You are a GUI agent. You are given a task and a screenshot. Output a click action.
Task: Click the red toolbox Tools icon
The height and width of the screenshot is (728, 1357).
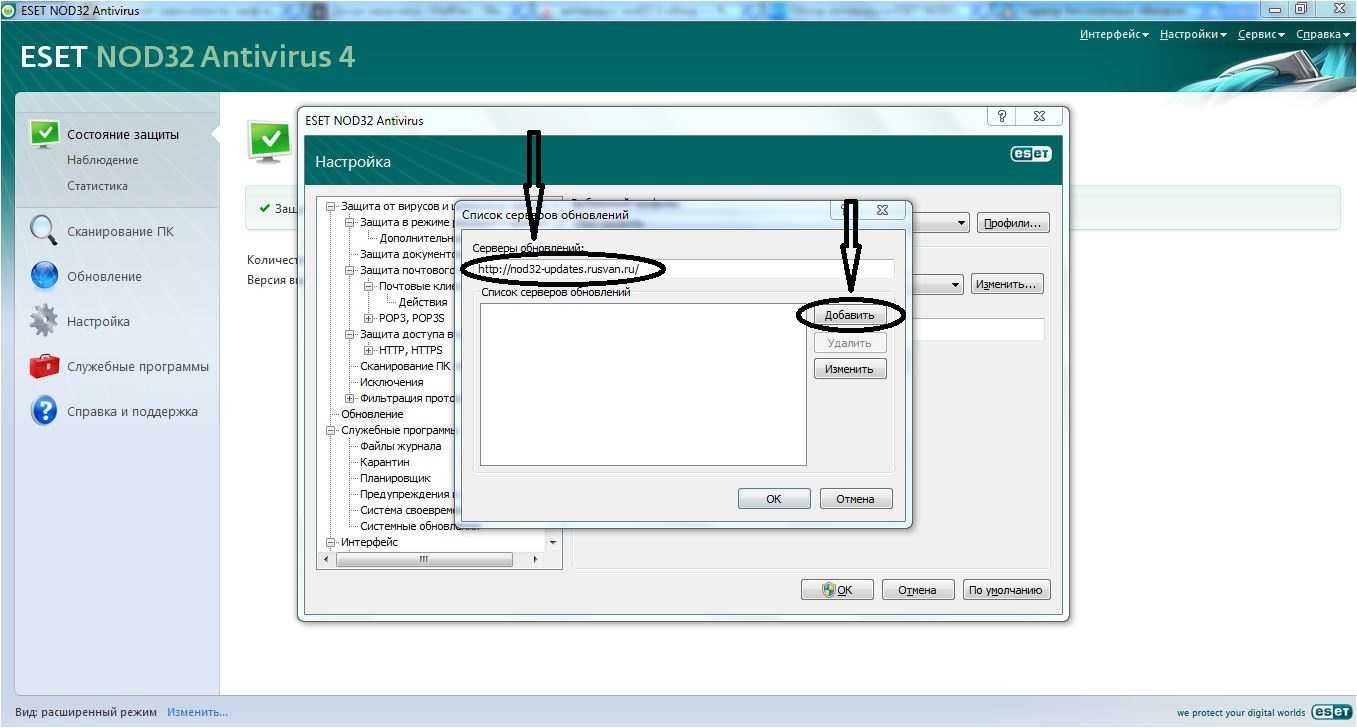click(44, 366)
